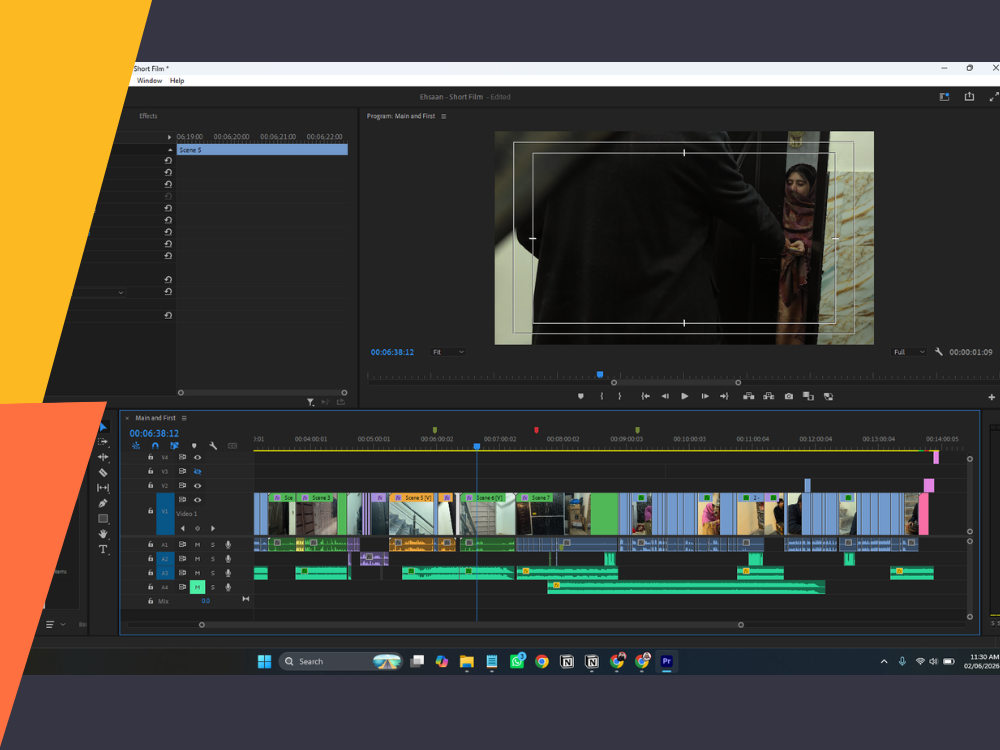The height and width of the screenshot is (750, 1000).
Task: Step forward one frame
Action: tap(705, 396)
